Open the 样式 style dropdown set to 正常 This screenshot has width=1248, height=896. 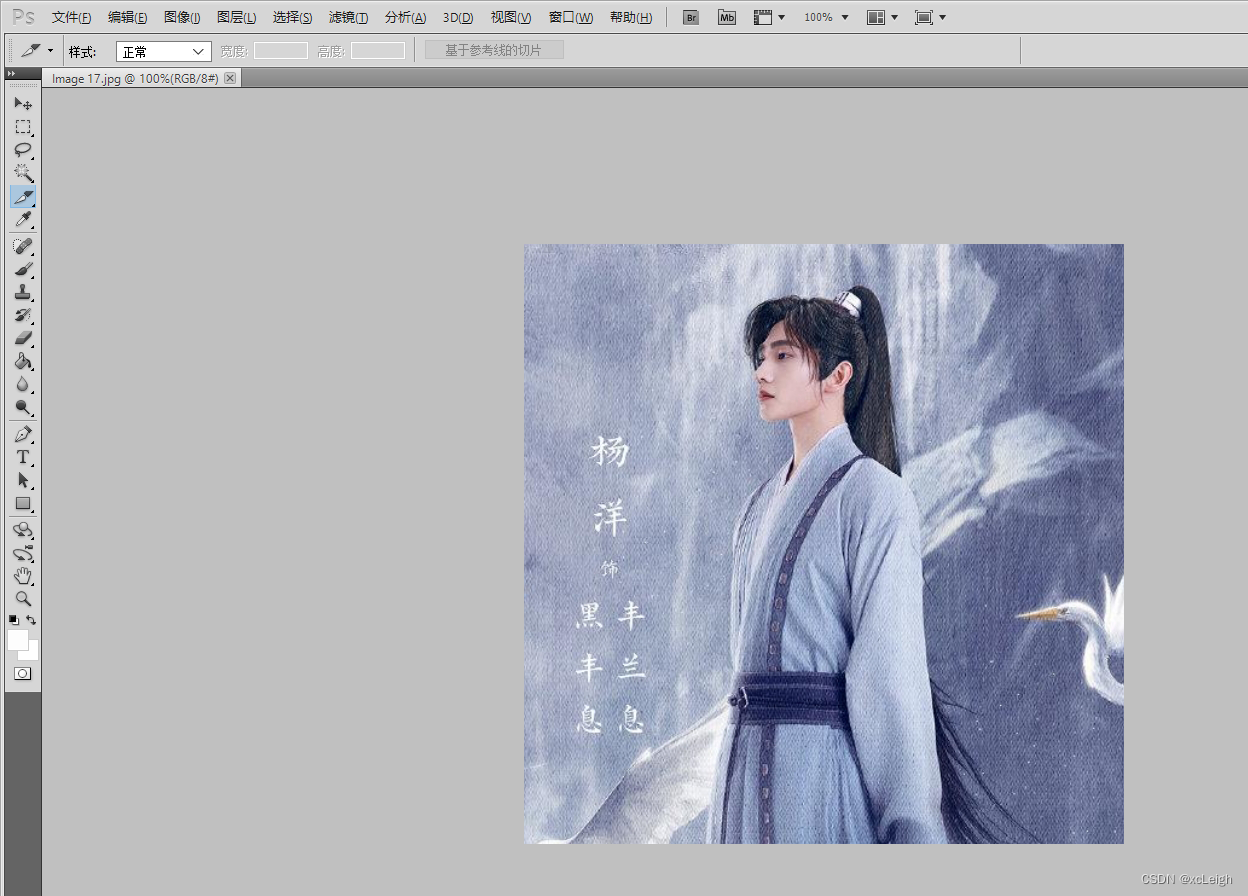[x=164, y=51]
